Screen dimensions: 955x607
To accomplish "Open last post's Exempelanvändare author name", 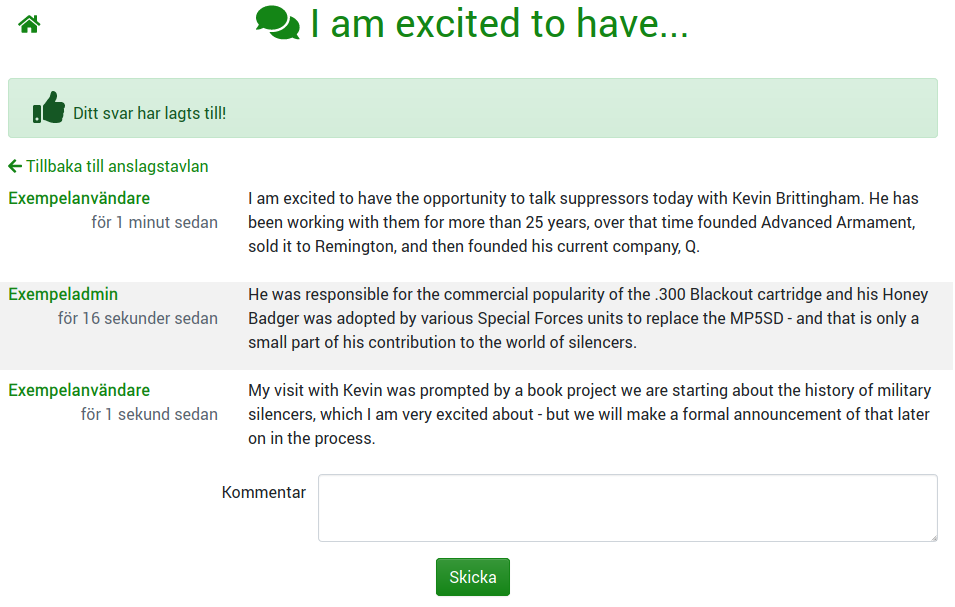I will (79, 390).
